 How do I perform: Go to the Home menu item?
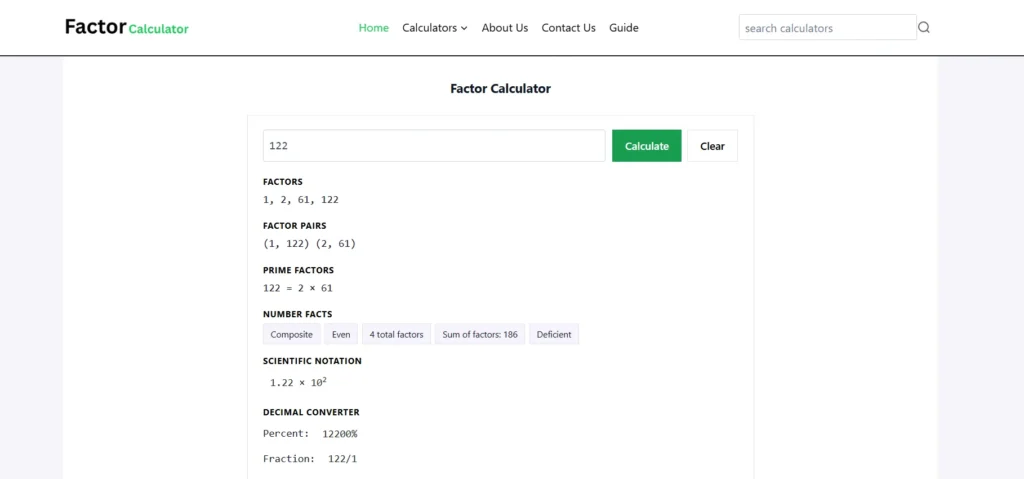[374, 28]
